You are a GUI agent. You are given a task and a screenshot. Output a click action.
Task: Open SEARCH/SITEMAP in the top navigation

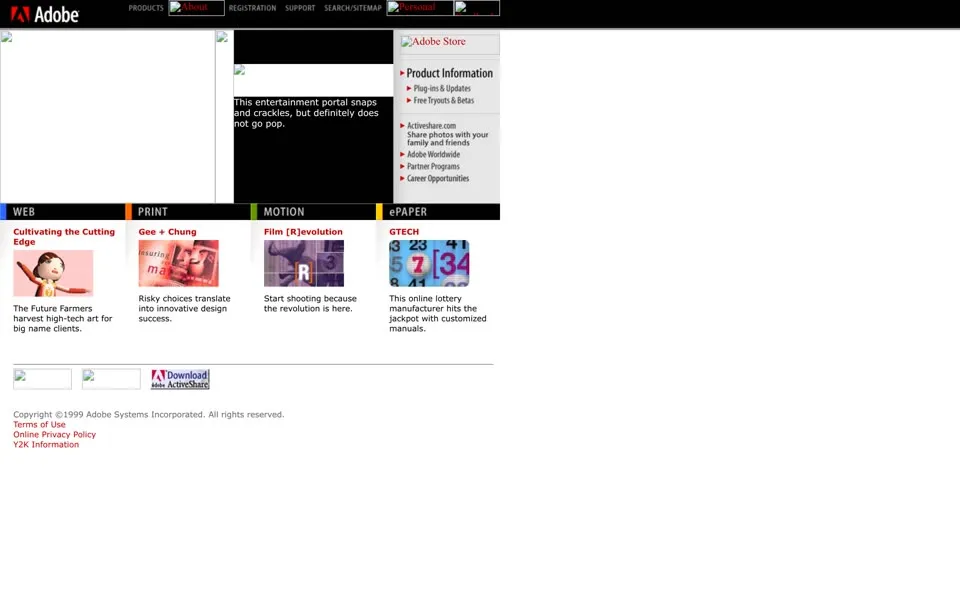(353, 8)
